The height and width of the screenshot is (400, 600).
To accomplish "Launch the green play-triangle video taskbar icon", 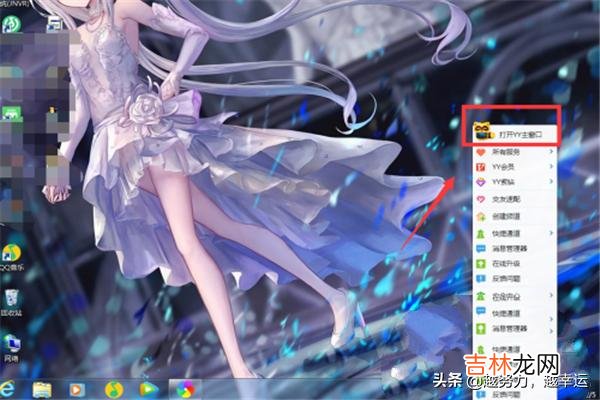I will coord(148,387).
